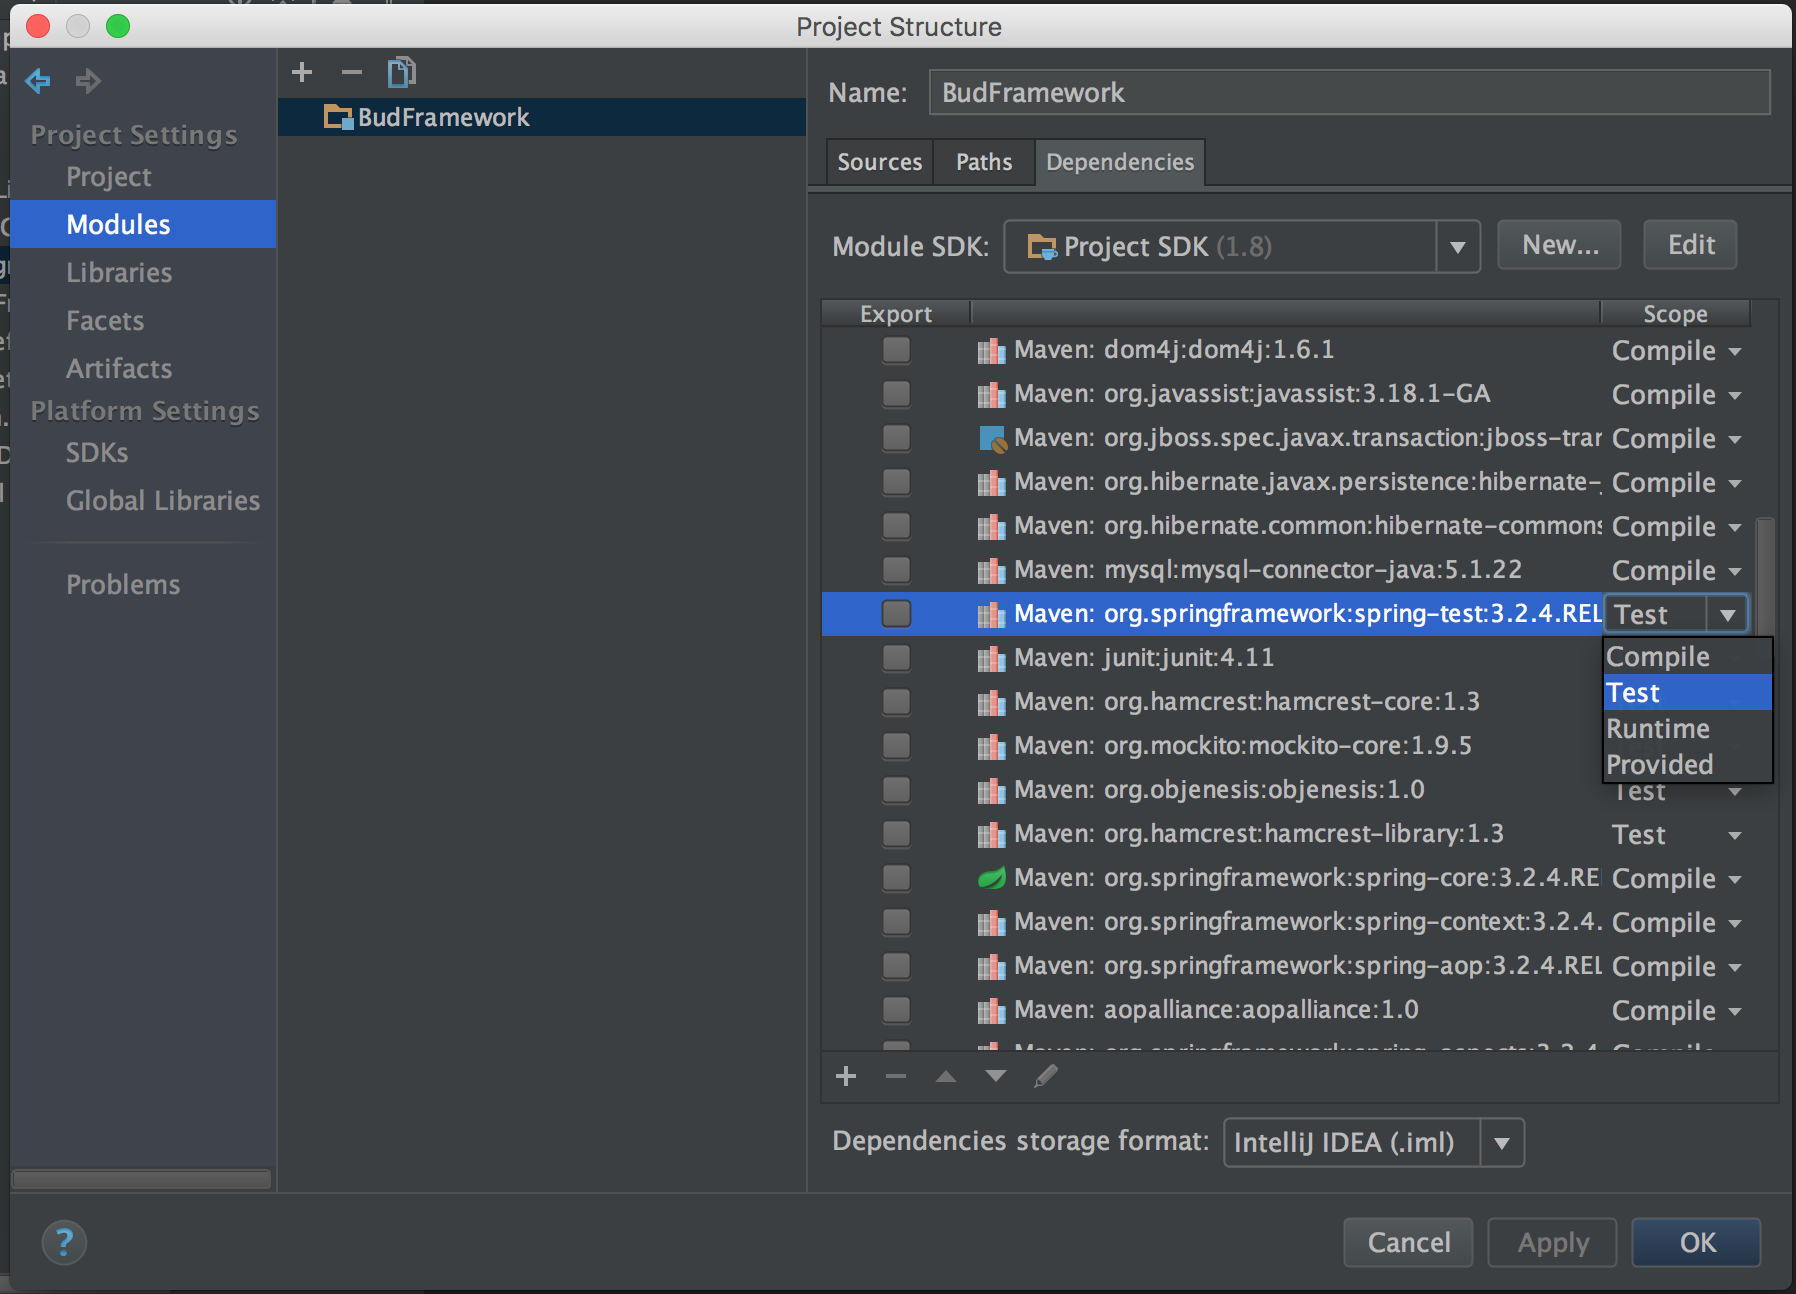This screenshot has height=1294, width=1796.
Task: Remove dependency with bottom minus icon
Action: [896, 1076]
